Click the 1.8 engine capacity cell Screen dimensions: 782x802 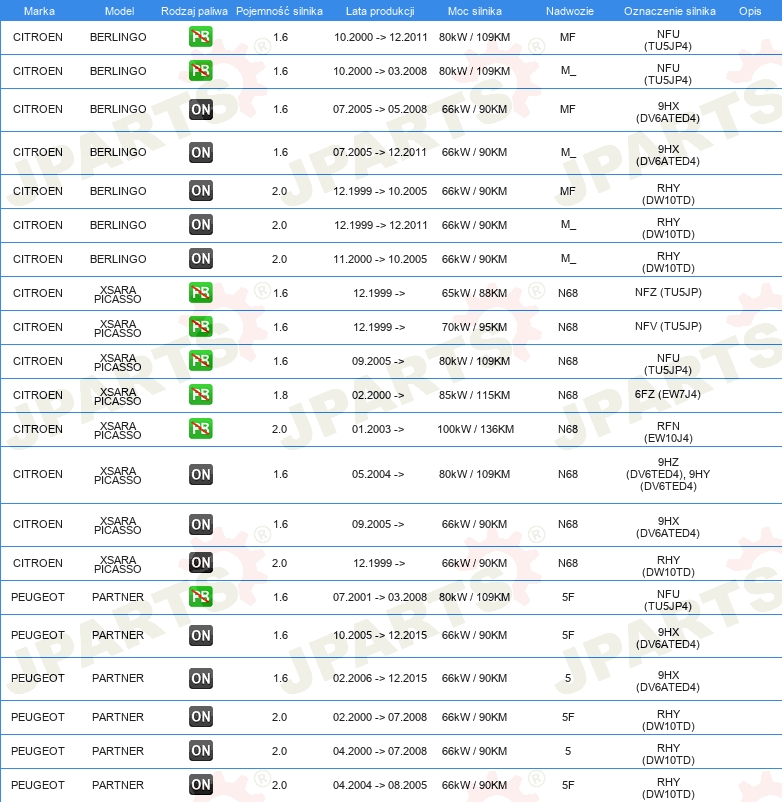click(x=281, y=395)
